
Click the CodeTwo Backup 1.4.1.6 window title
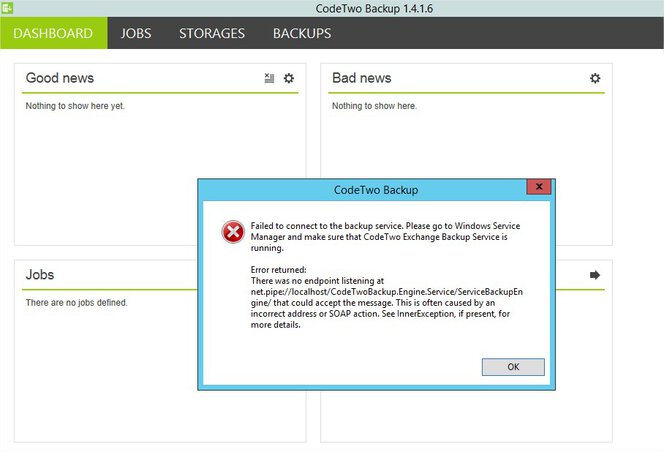pos(374,8)
